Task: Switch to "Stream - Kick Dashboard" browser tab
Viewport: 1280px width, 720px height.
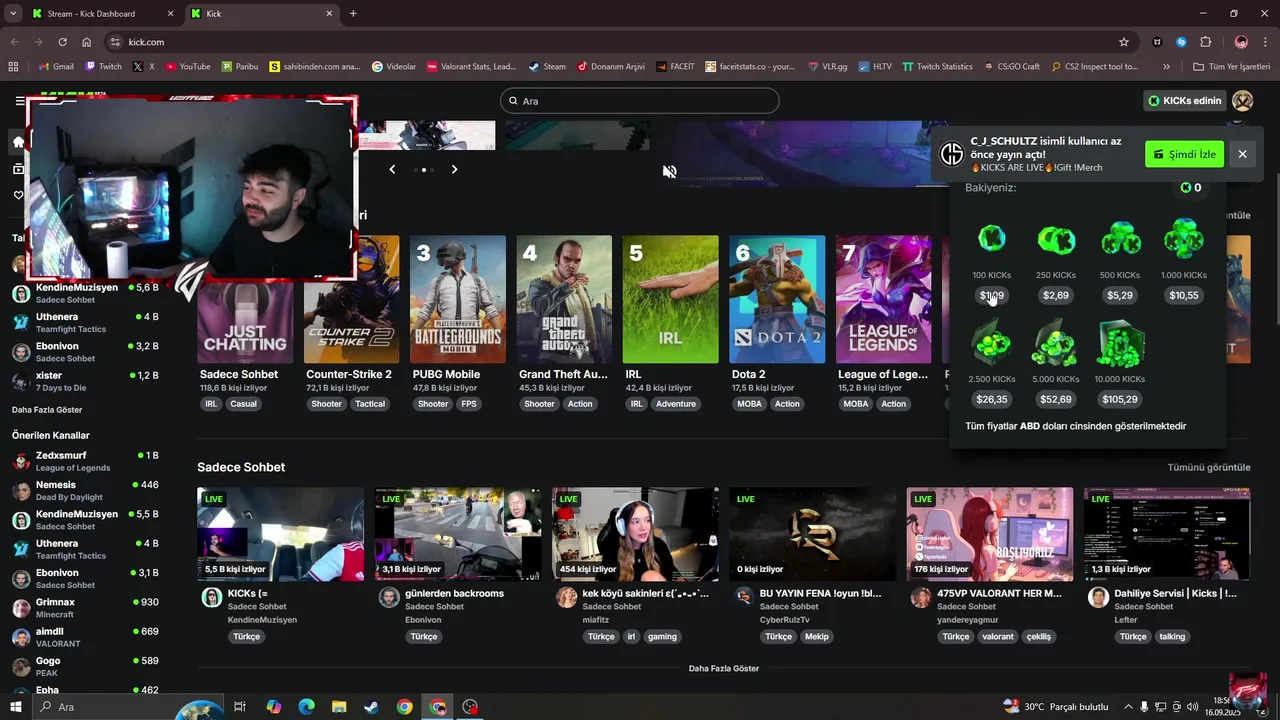Action: 101,14
